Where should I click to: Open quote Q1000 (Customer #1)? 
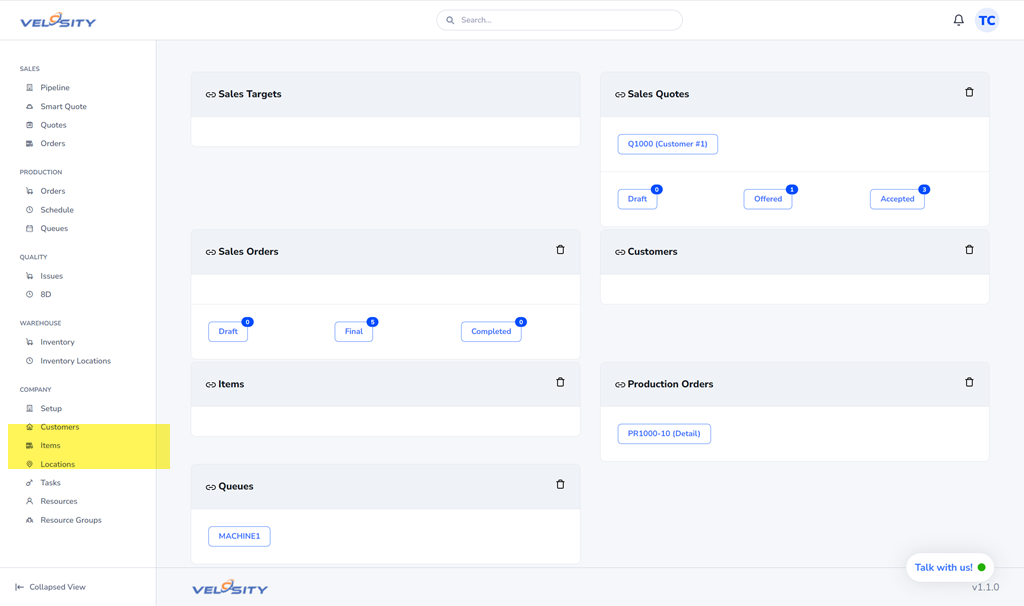pos(667,144)
